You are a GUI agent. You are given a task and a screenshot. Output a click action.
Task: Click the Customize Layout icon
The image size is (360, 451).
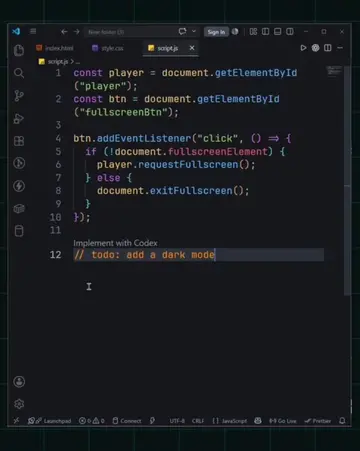253,32
